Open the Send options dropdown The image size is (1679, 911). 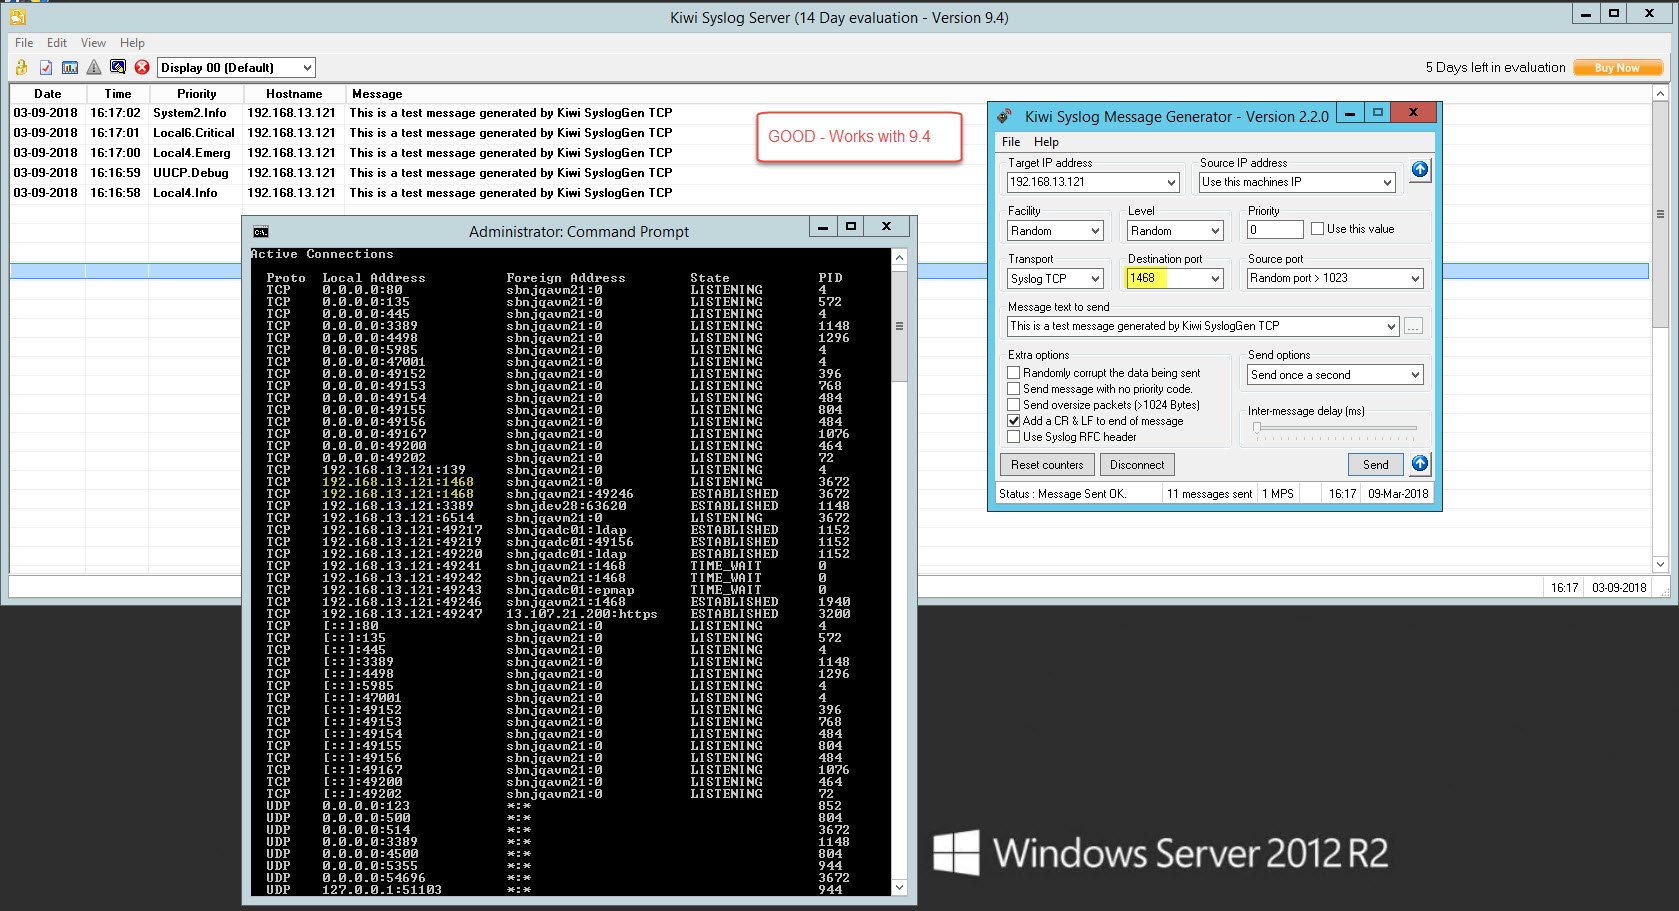[1334, 375]
